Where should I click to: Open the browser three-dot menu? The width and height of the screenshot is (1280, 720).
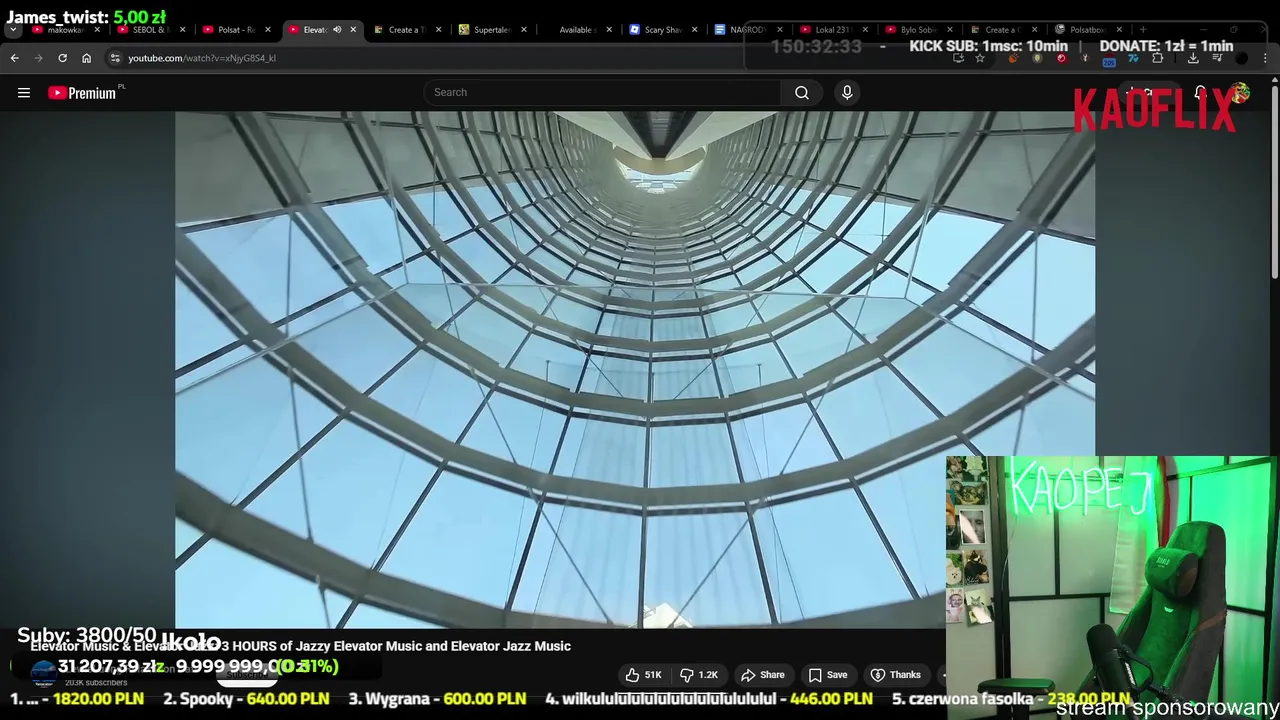coord(1266,58)
